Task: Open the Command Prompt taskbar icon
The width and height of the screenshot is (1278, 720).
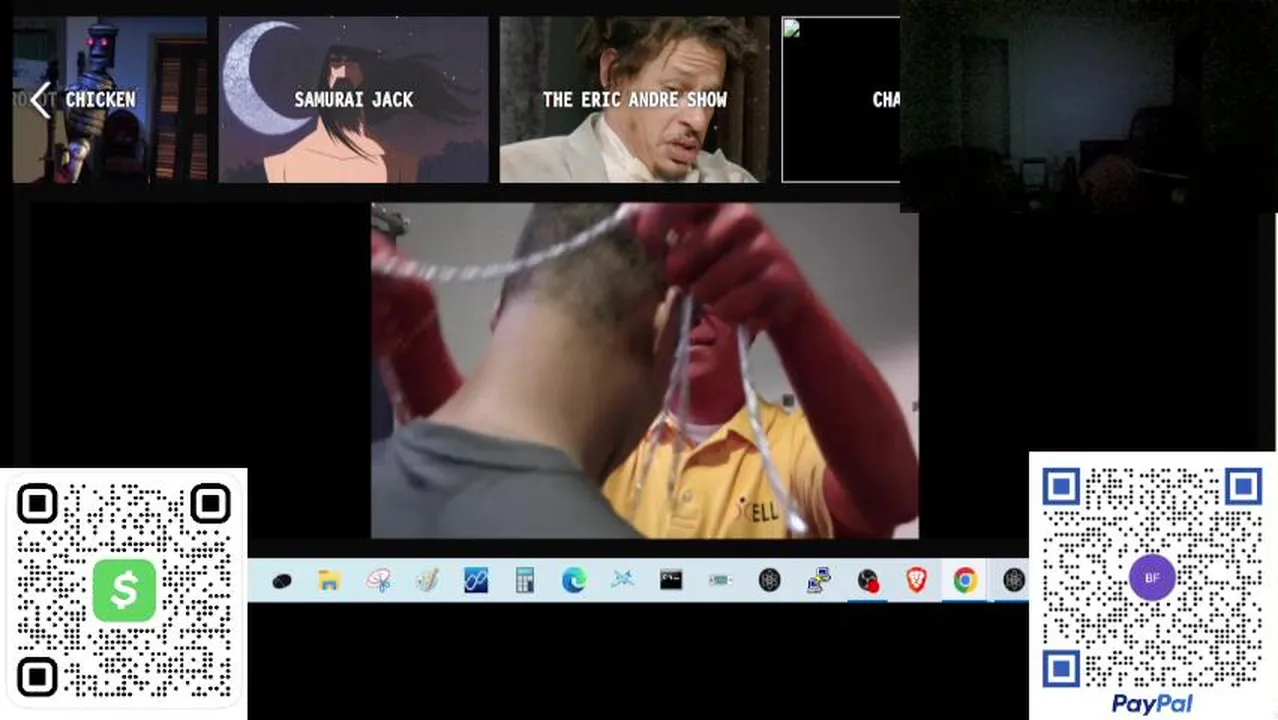Action: click(x=671, y=580)
